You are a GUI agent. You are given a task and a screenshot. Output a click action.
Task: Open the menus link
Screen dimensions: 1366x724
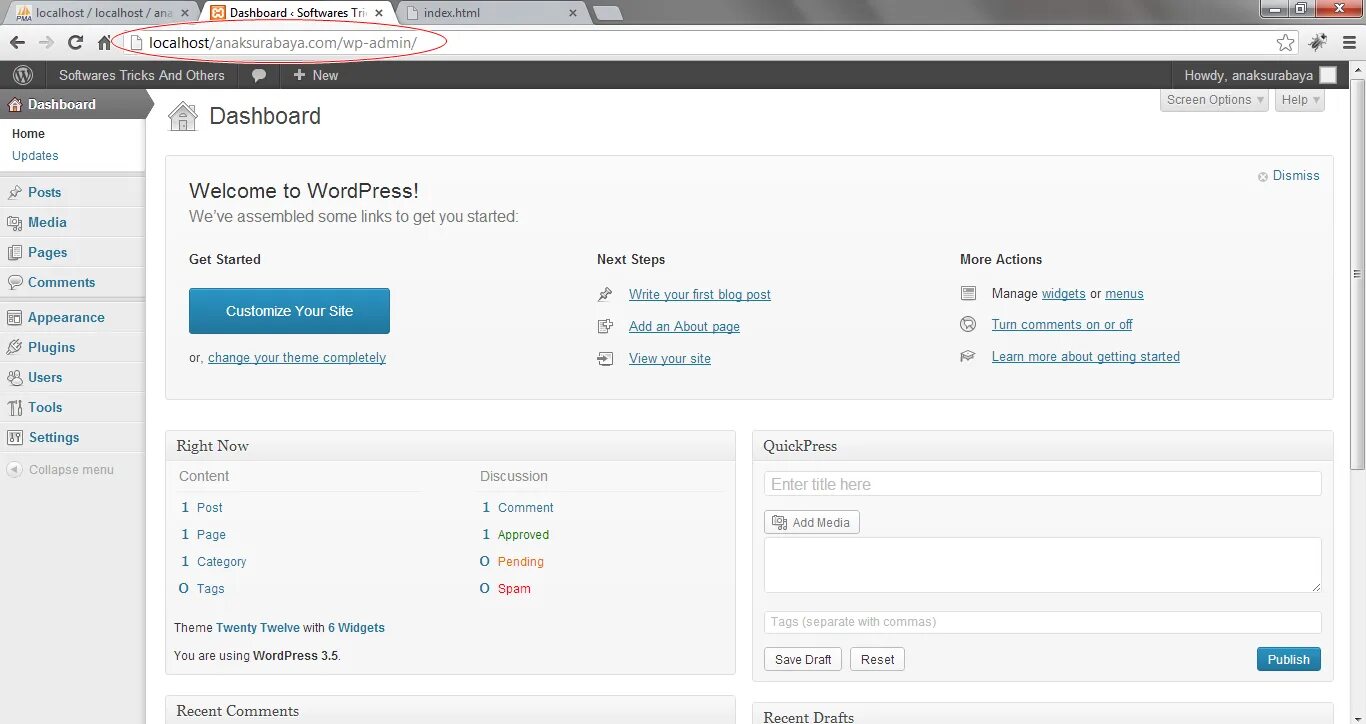tap(1124, 294)
